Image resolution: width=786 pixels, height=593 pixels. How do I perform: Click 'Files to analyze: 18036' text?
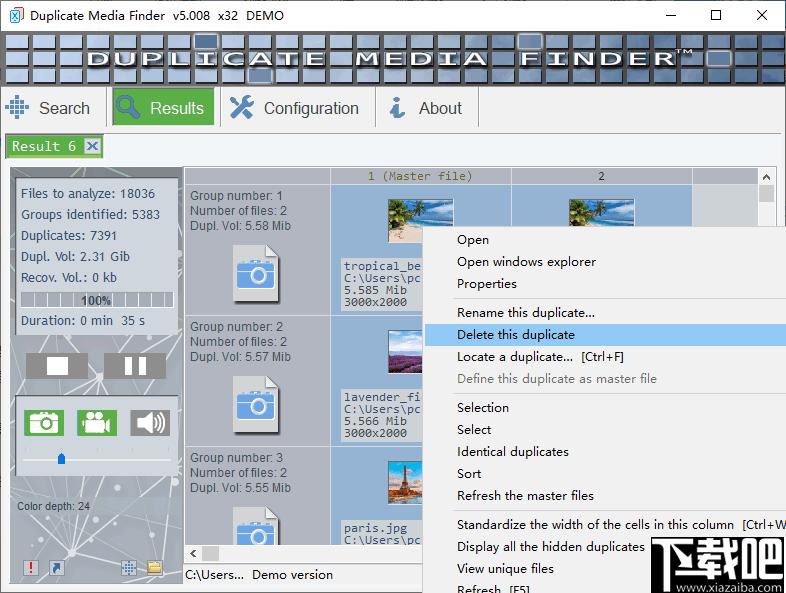[x=88, y=194]
